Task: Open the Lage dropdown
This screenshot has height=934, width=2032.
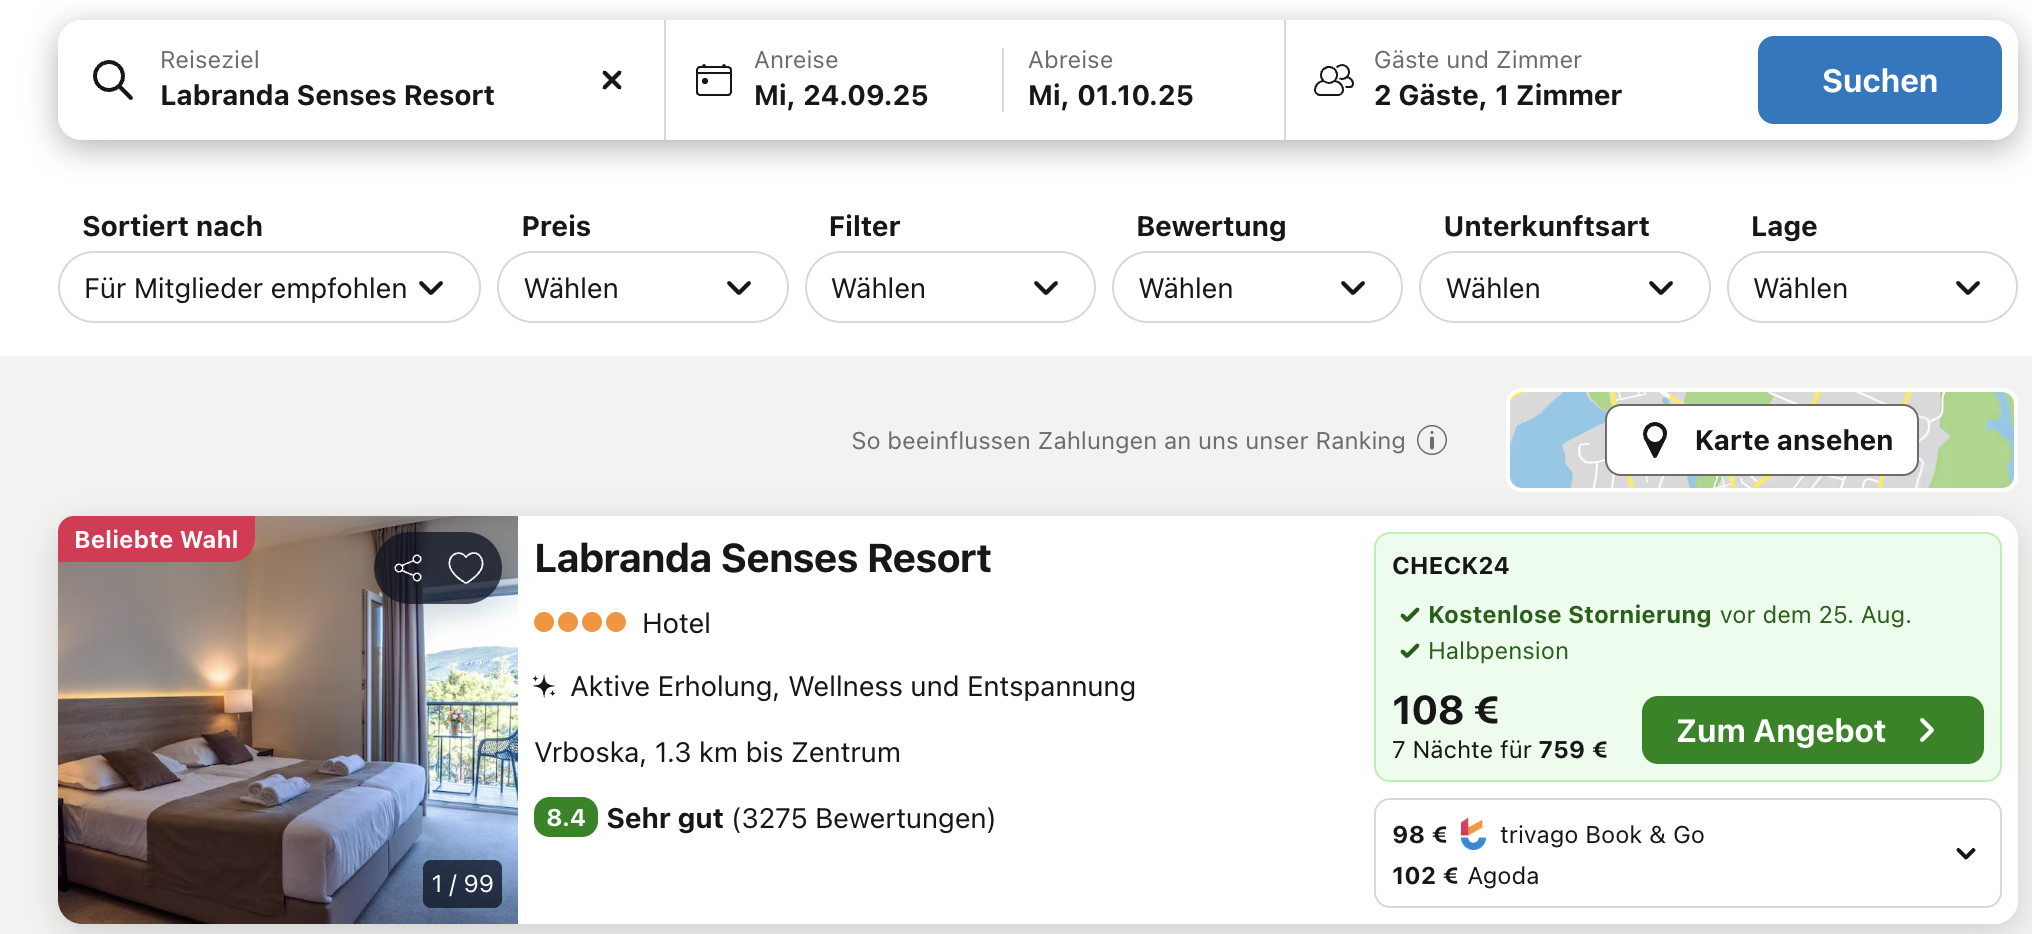Action: tap(1872, 287)
